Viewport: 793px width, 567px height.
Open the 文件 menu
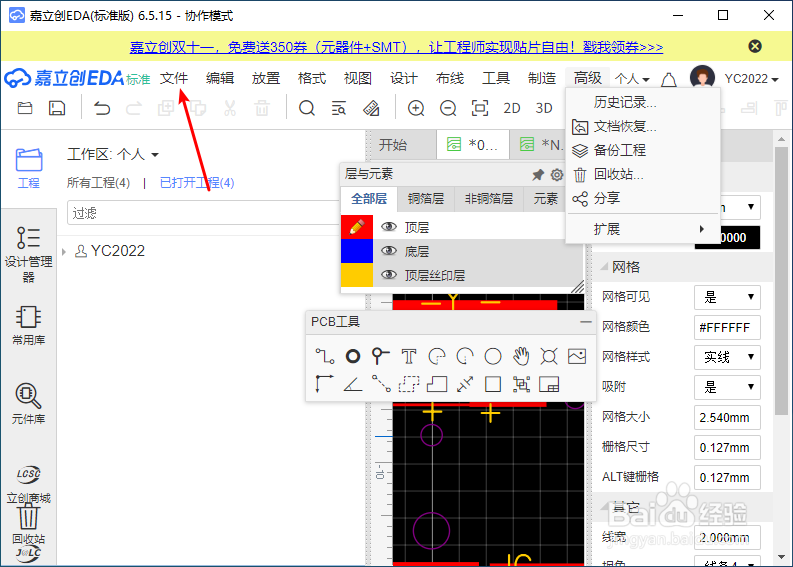point(174,78)
